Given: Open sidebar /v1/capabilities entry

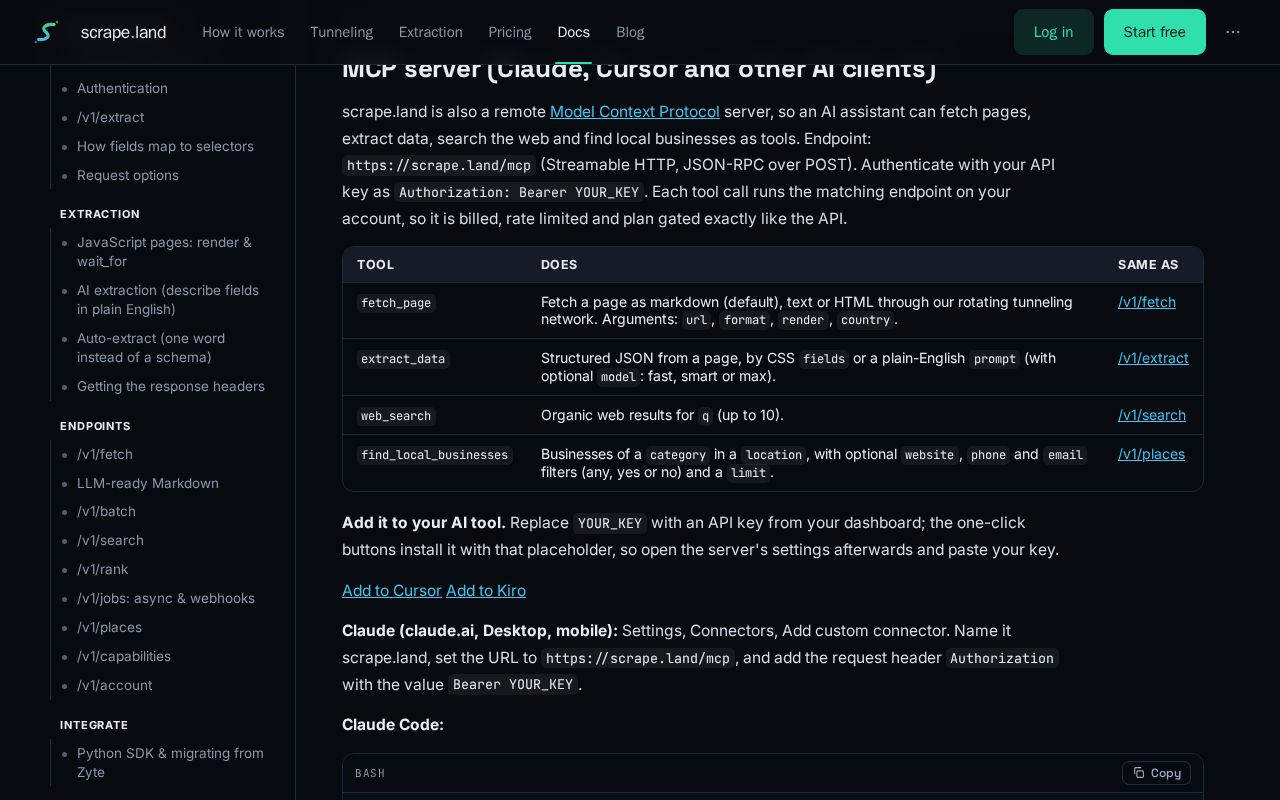Looking at the screenshot, I should click(124, 656).
